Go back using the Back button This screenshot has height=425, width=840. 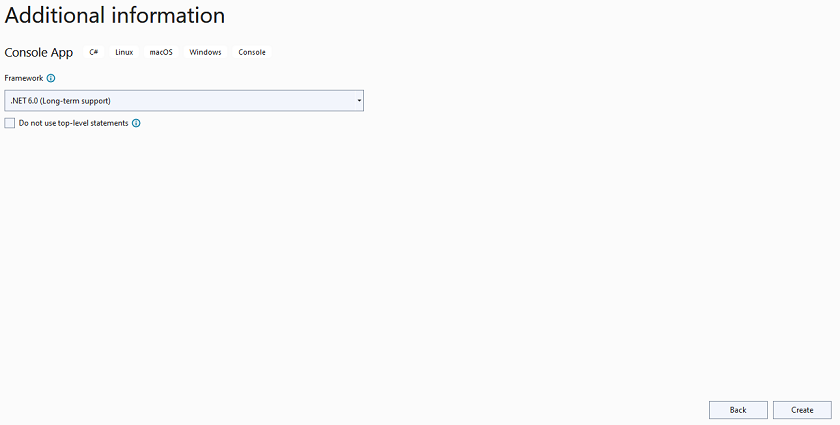click(x=738, y=410)
